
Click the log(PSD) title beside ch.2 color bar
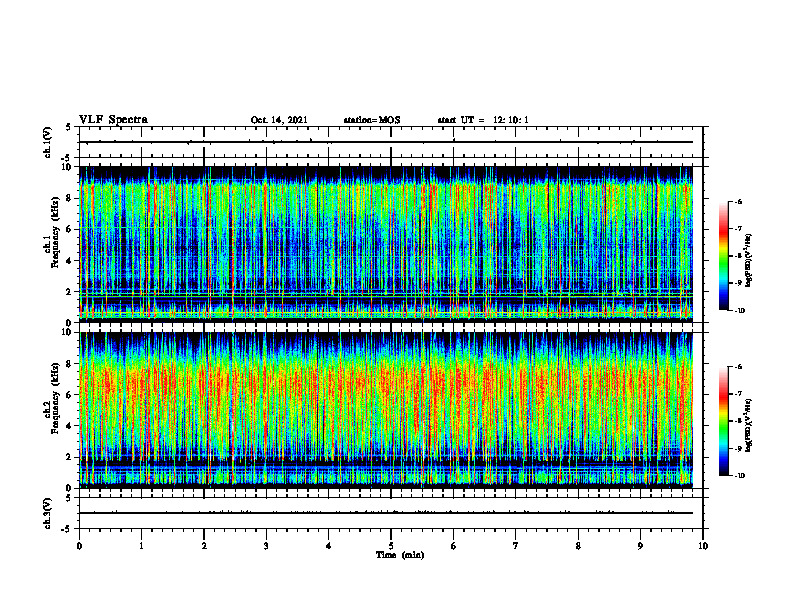(x=749, y=425)
